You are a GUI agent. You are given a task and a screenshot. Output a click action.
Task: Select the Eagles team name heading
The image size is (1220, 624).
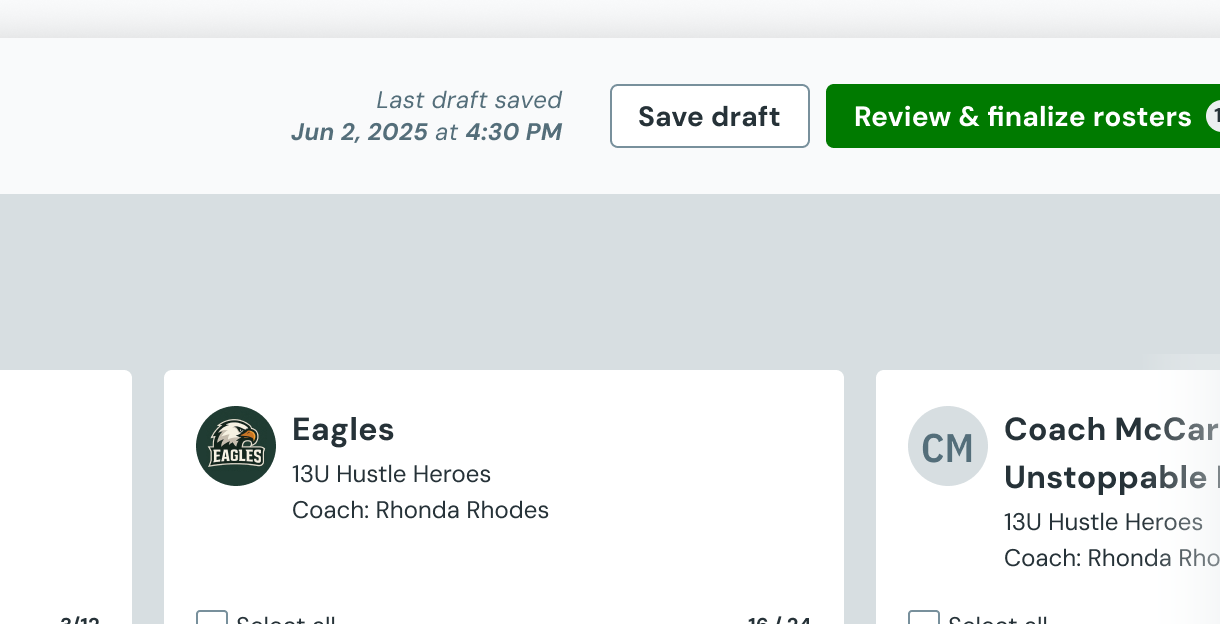click(x=342, y=429)
